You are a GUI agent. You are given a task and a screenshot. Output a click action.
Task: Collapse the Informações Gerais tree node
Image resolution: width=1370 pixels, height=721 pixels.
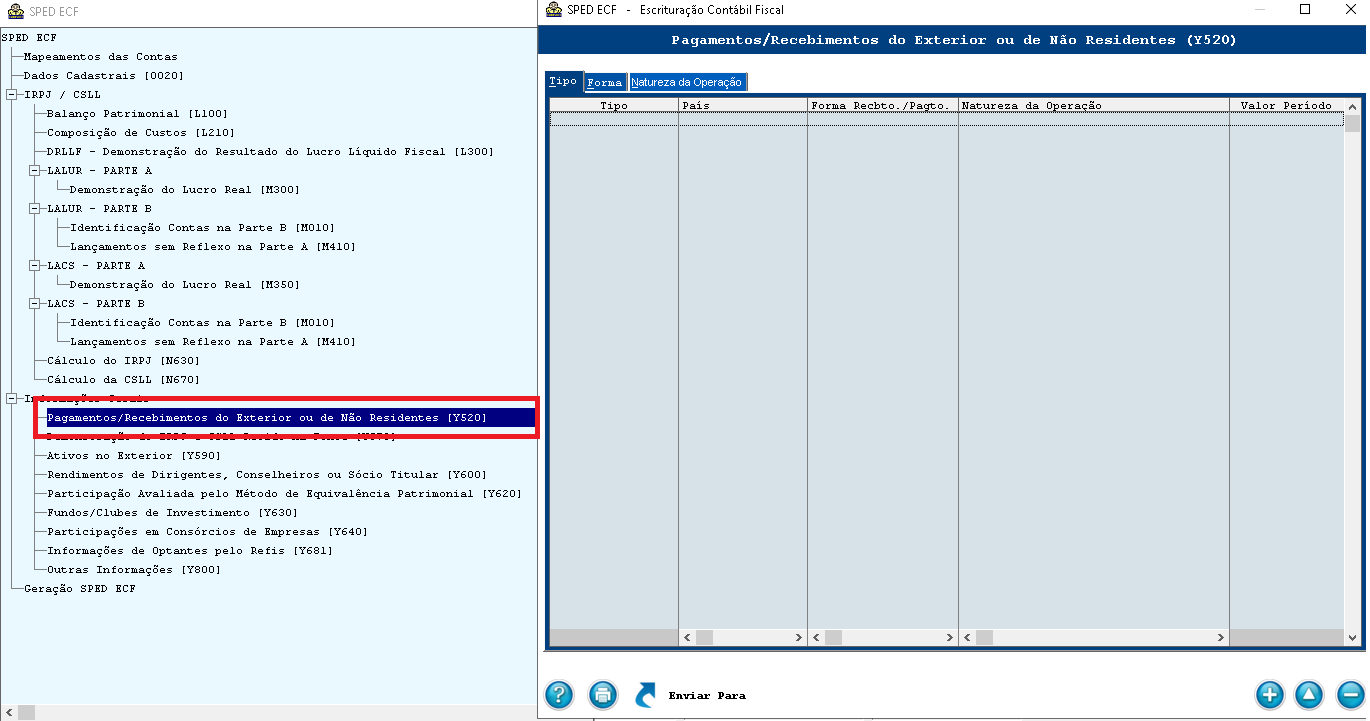[12, 399]
